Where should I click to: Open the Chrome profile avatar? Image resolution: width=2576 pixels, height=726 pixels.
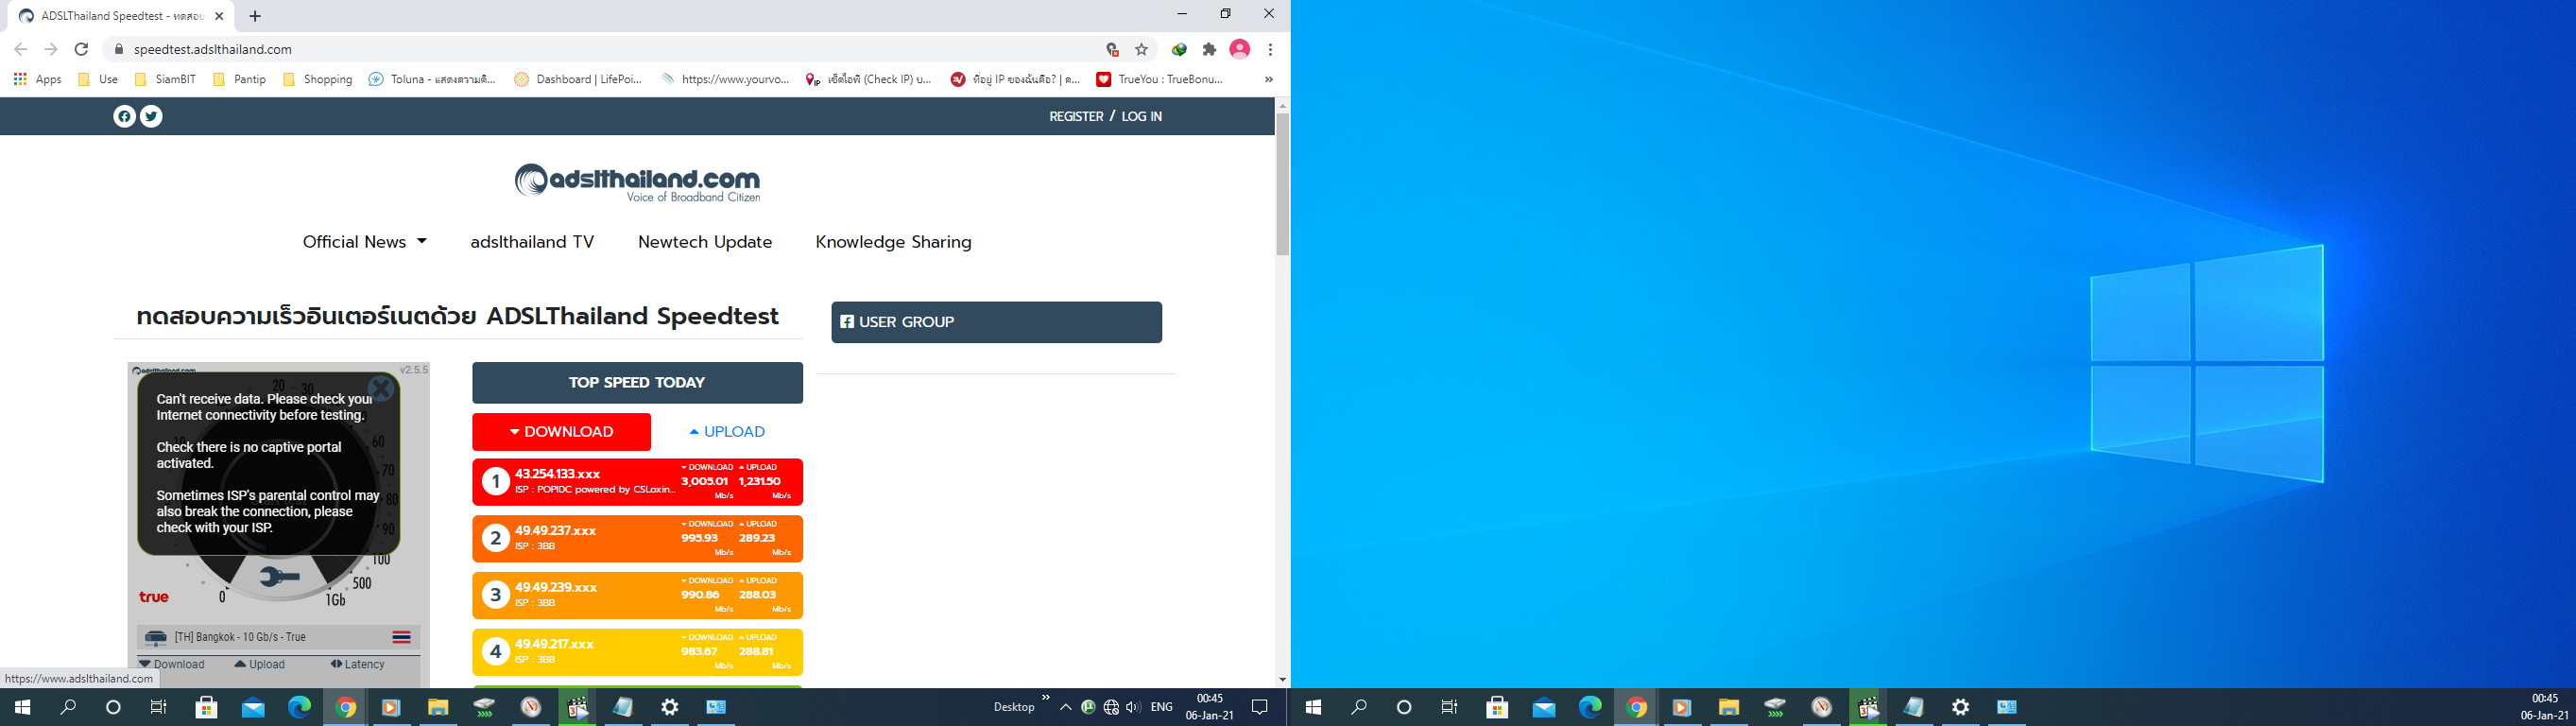pyautogui.click(x=1240, y=49)
